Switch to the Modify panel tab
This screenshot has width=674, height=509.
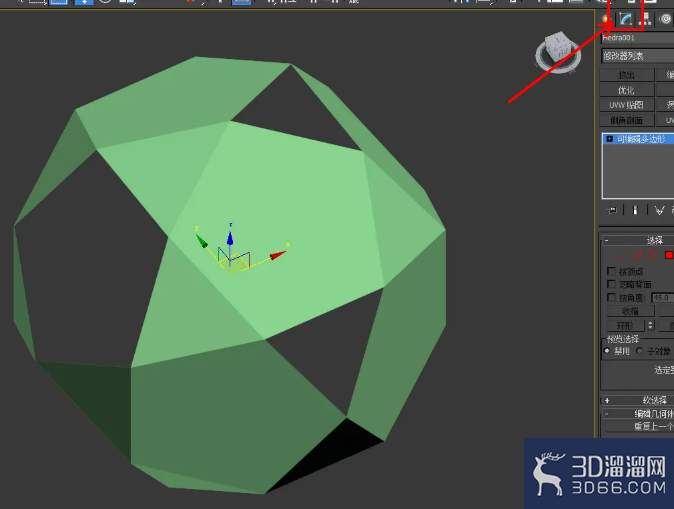pos(625,19)
